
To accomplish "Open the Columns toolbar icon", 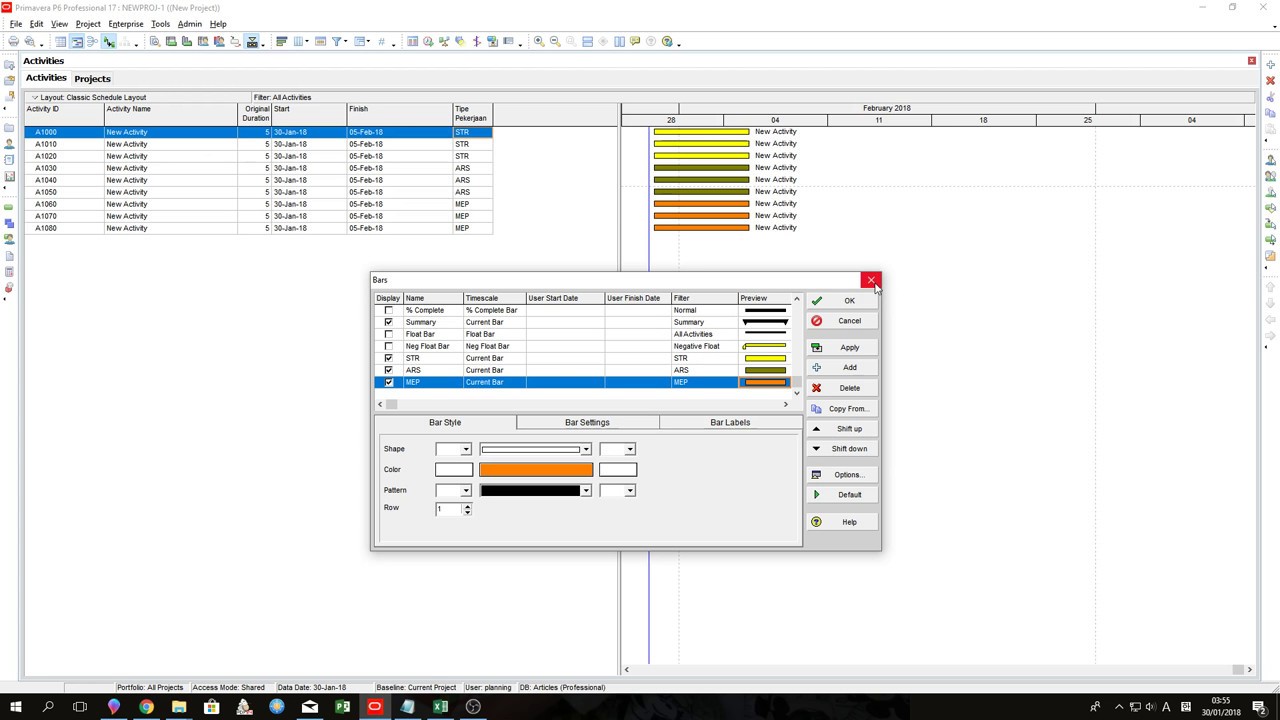I will 298,42.
